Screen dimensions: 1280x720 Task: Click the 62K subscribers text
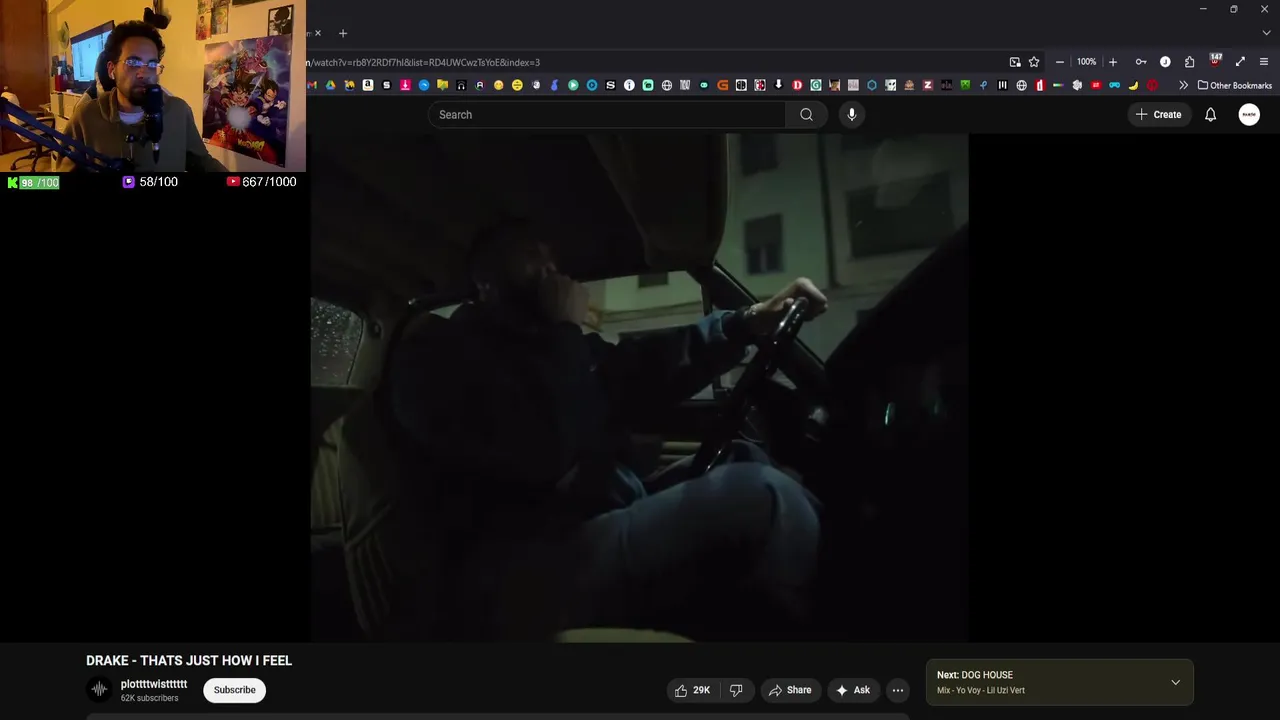point(150,698)
